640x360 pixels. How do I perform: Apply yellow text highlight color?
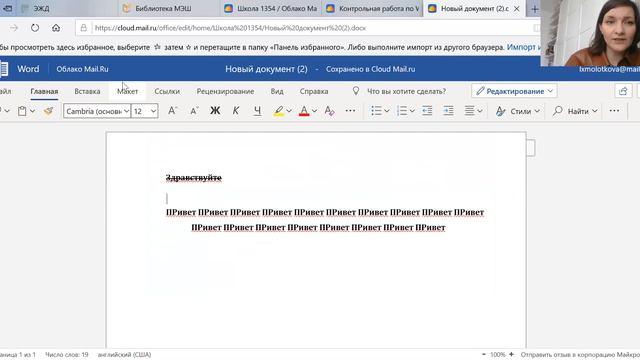coord(279,111)
